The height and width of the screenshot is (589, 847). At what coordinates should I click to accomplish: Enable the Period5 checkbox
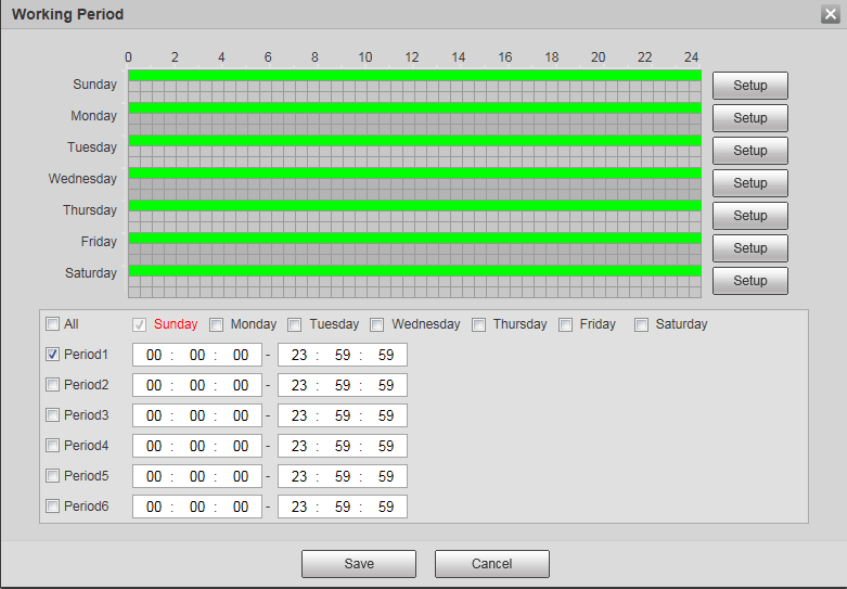click(x=52, y=476)
